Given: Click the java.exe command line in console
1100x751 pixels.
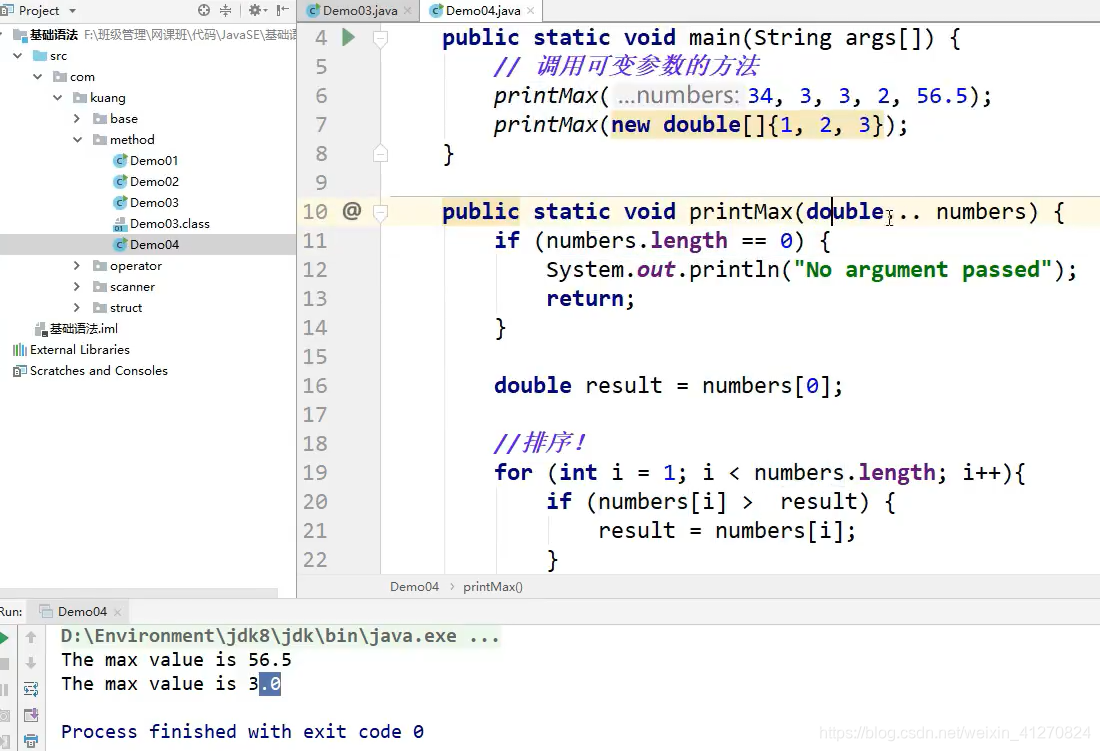Looking at the screenshot, I should (x=280, y=636).
